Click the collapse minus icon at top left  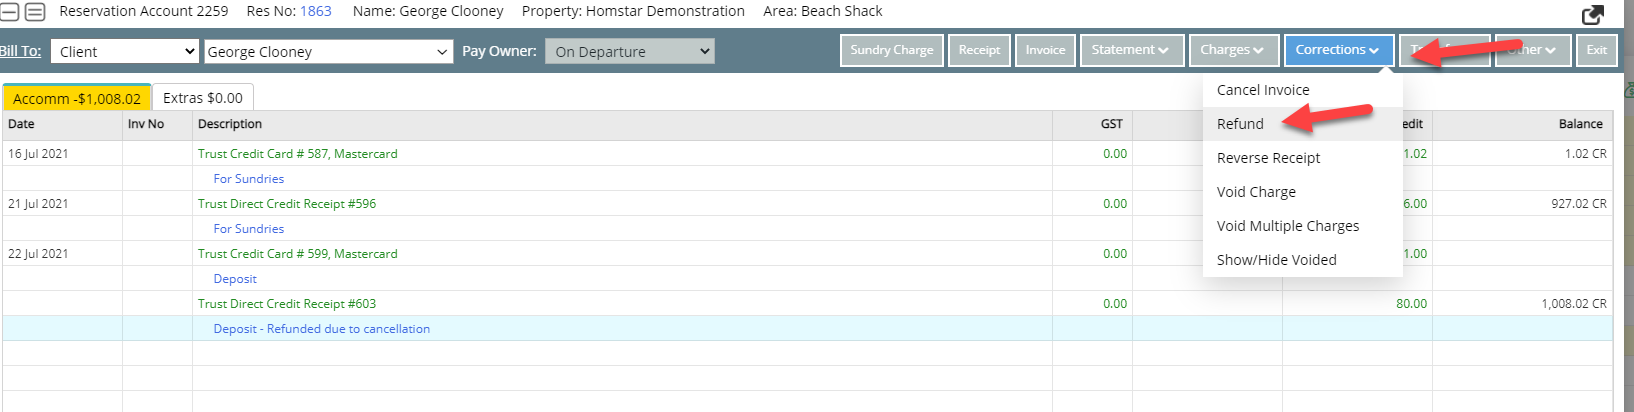pyautogui.click(x=9, y=12)
